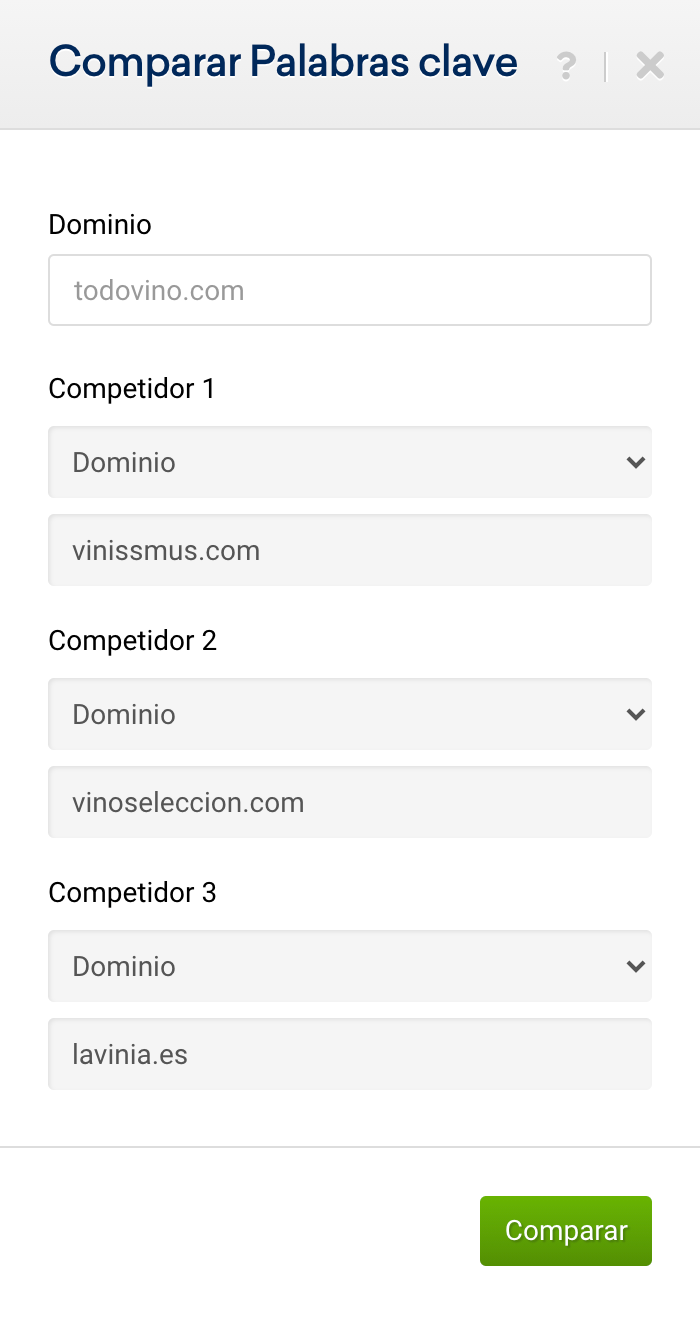This screenshot has height=1330, width=700.
Task: Open the help question mark icon
Action: 566,66
